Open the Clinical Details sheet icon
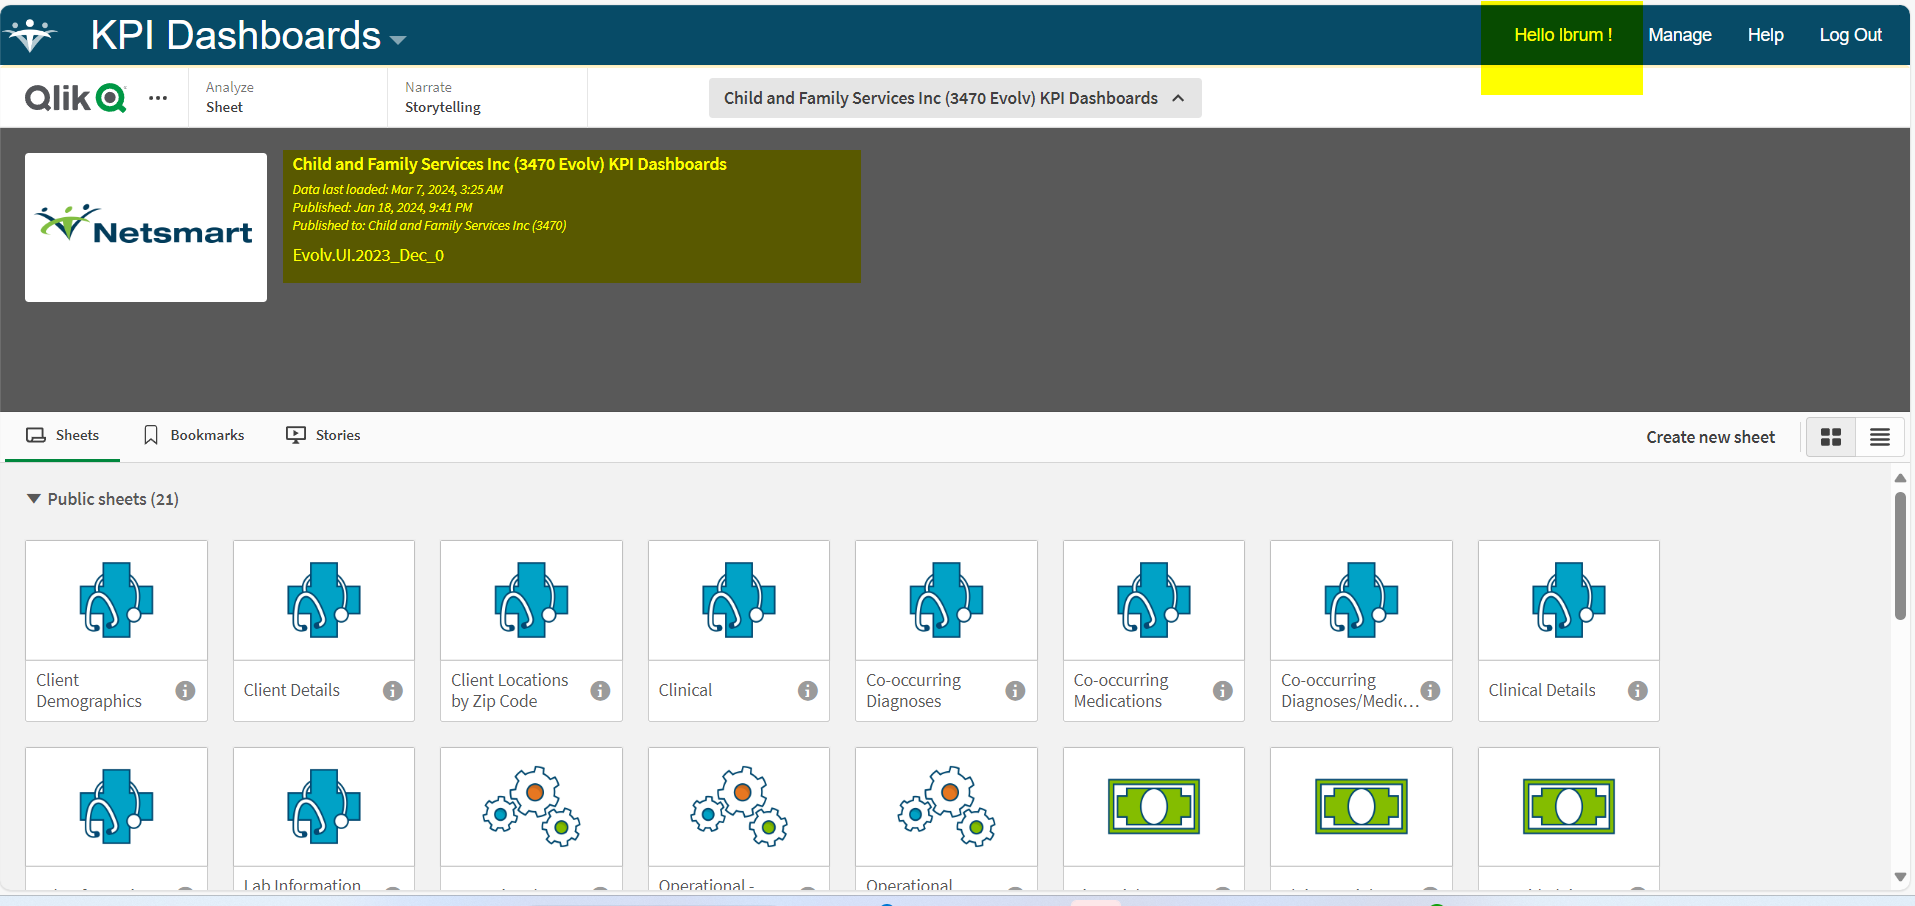 tap(1569, 600)
